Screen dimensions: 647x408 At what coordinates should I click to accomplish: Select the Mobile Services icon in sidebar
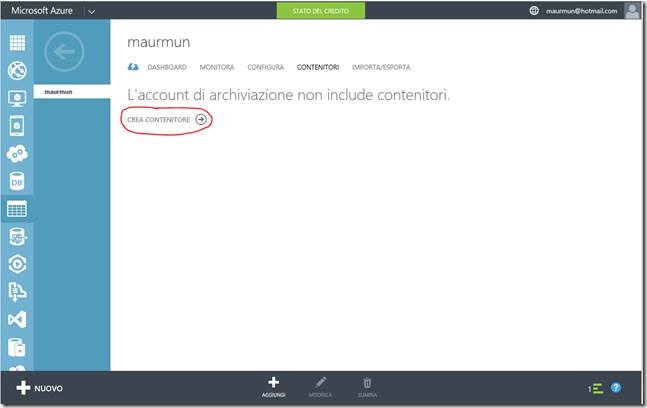pyautogui.click(x=17, y=126)
